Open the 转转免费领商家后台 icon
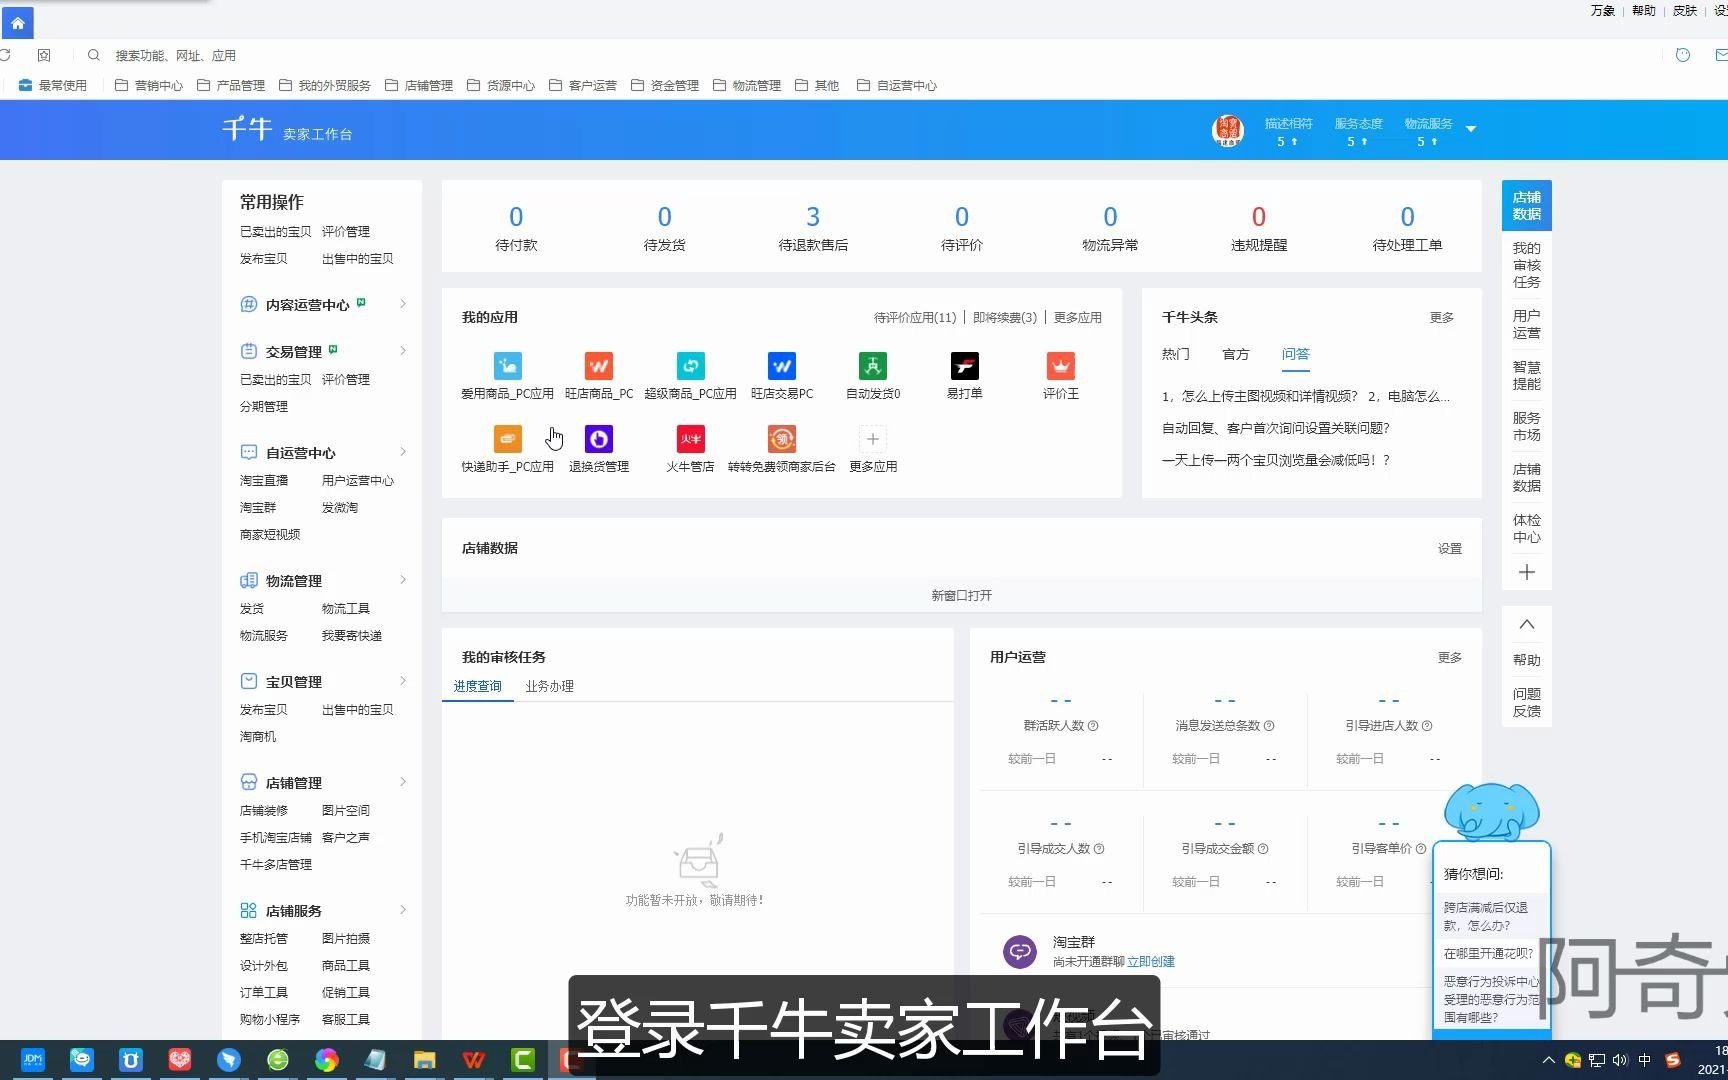1728x1080 pixels. pos(782,439)
